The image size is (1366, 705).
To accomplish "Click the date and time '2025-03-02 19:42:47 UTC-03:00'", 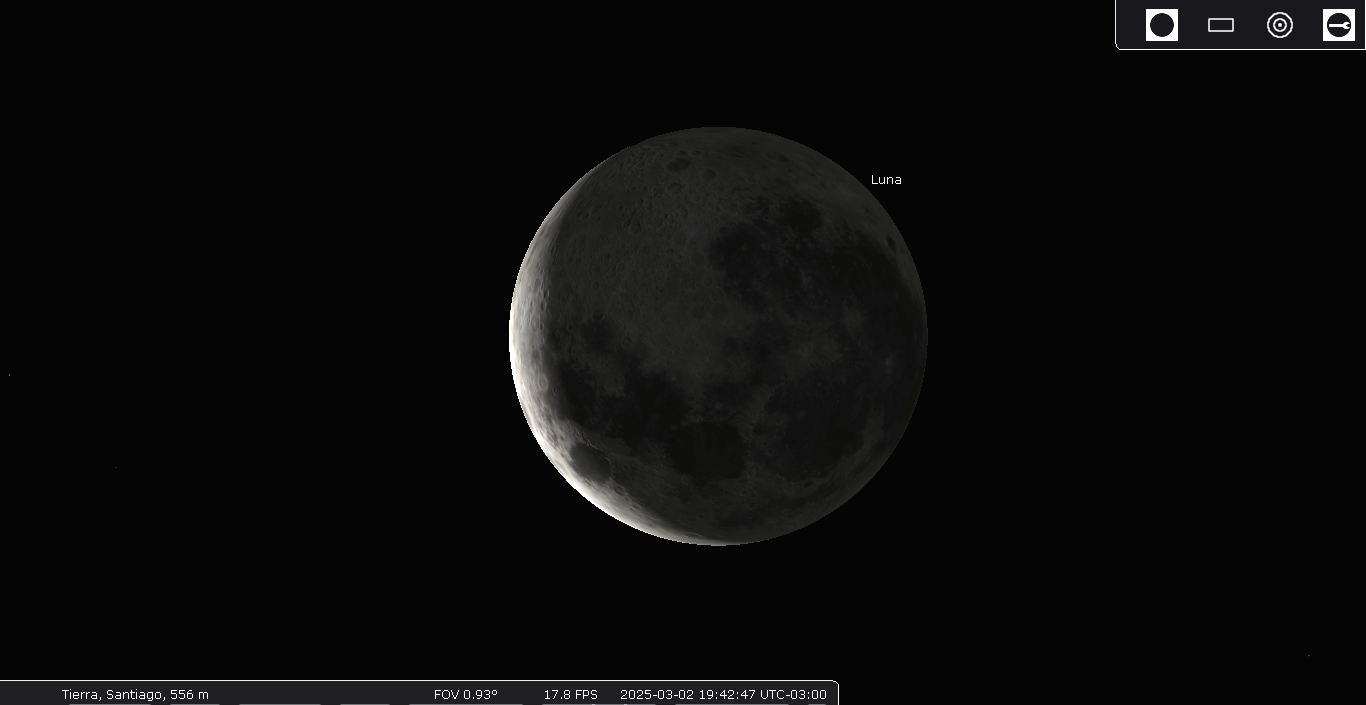I will (x=723, y=694).
